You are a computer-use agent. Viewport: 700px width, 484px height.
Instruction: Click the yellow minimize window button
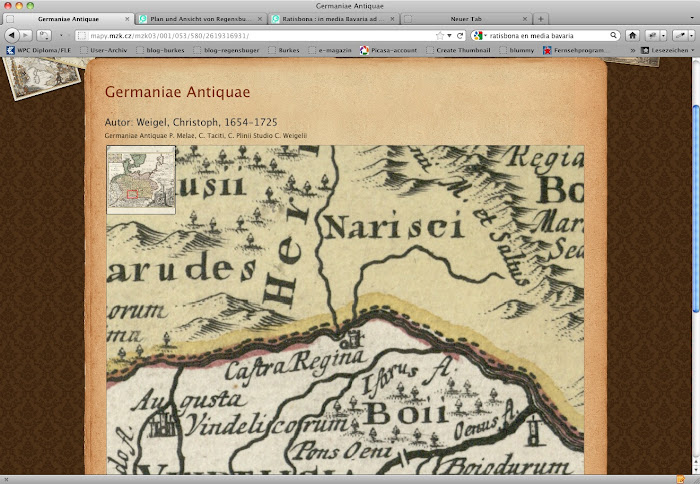(x=19, y=6)
